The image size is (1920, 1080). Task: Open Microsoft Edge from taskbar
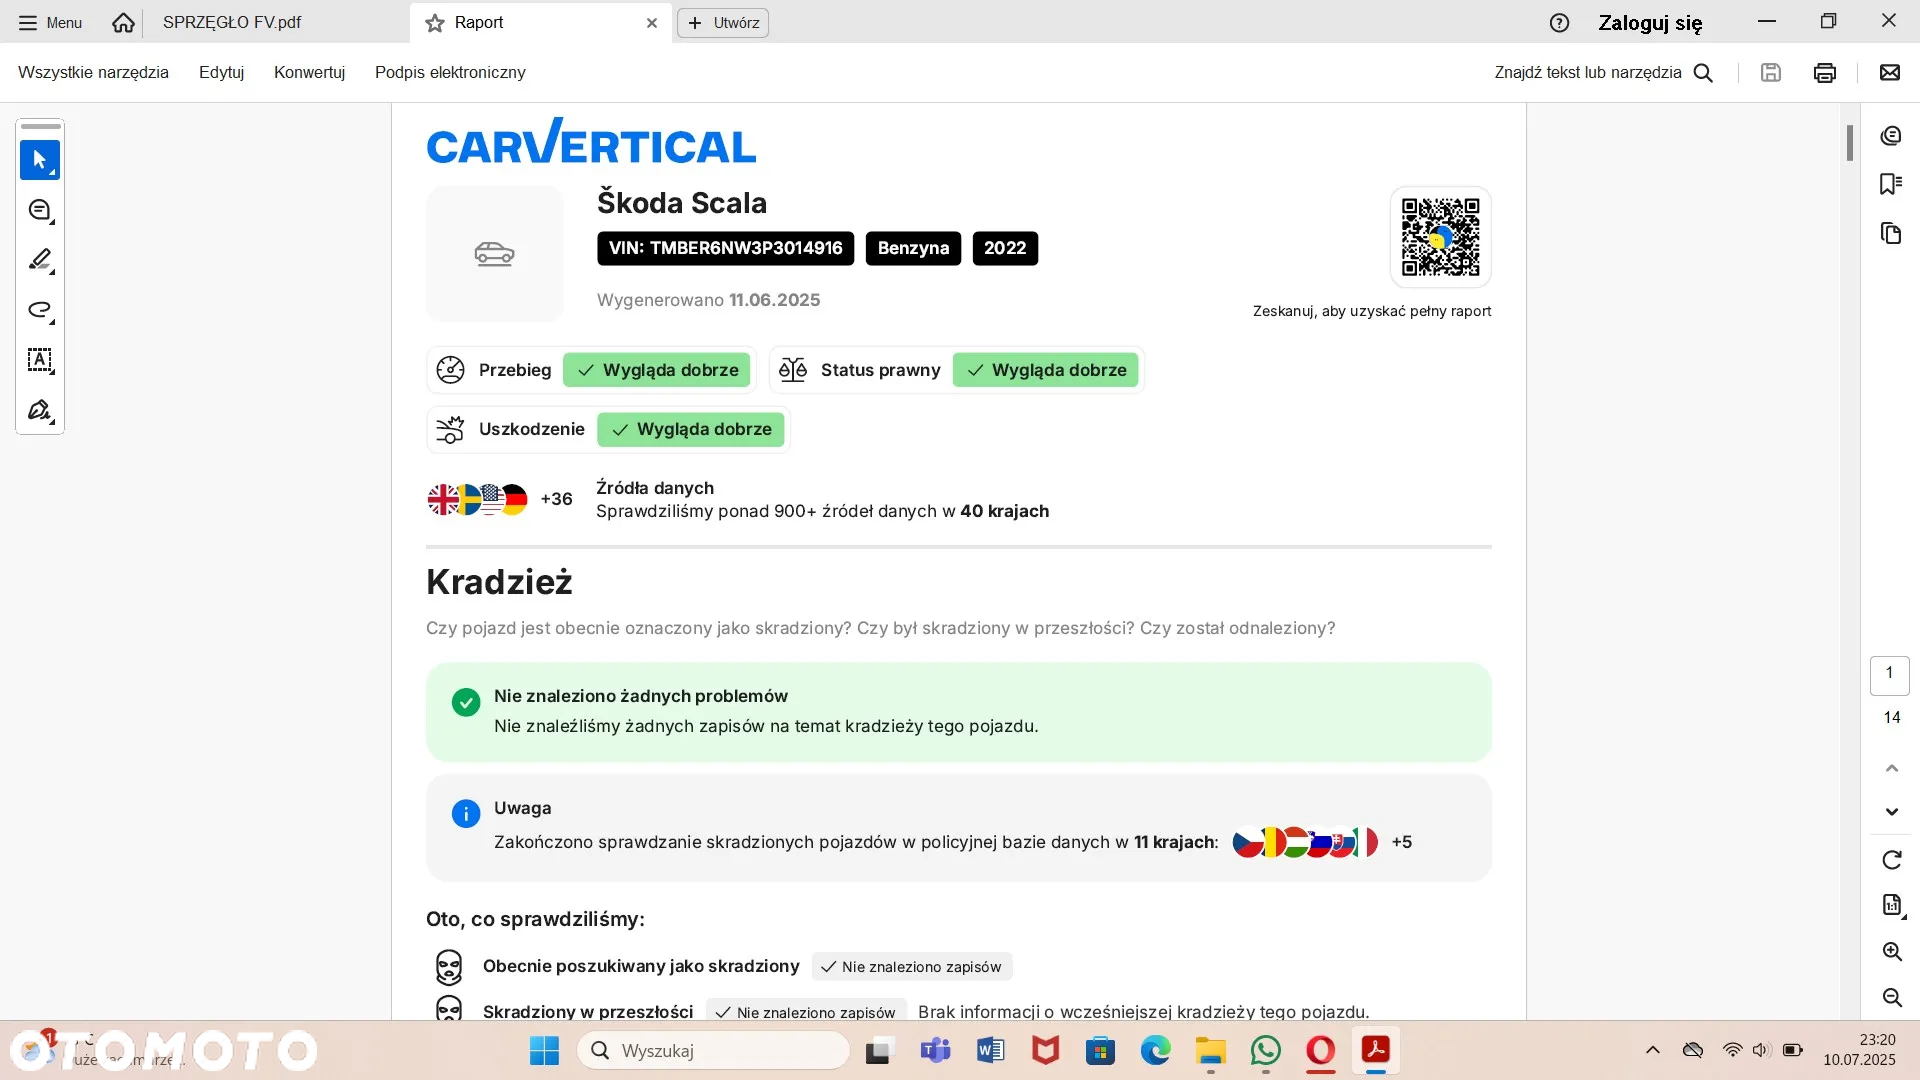pyautogui.click(x=1155, y=1050)
